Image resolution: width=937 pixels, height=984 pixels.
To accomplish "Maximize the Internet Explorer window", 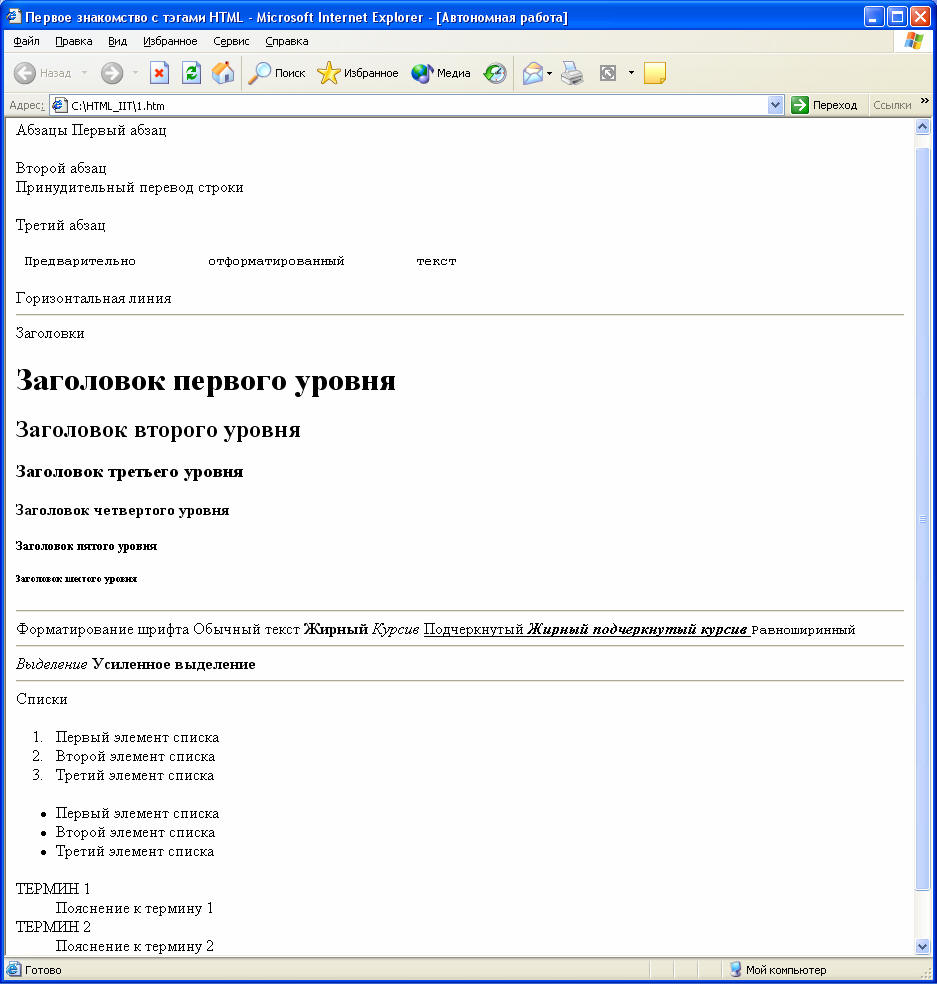I will click(x=897, y=17).
